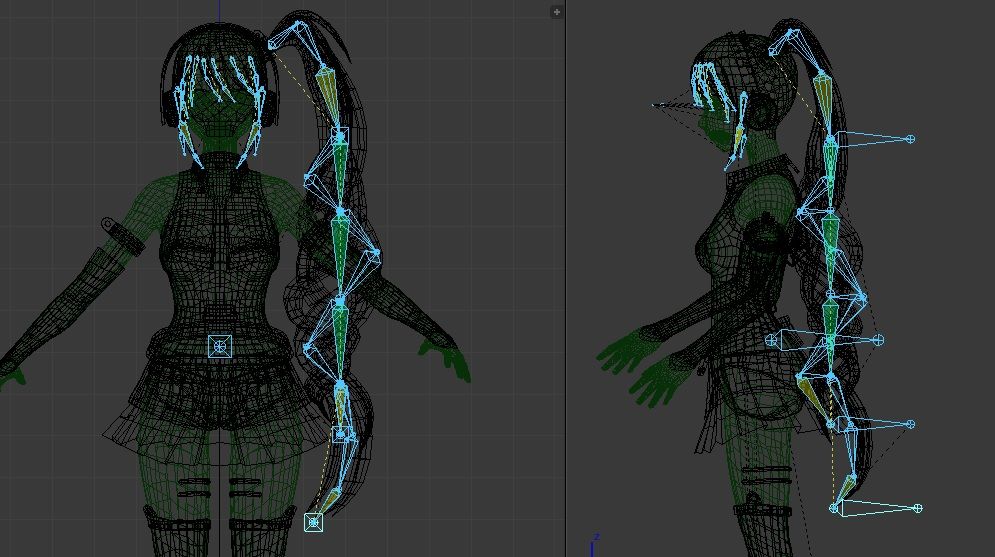Select the square control at ponytail tip
The image size is (995, 557).
(x=313, y=522)
